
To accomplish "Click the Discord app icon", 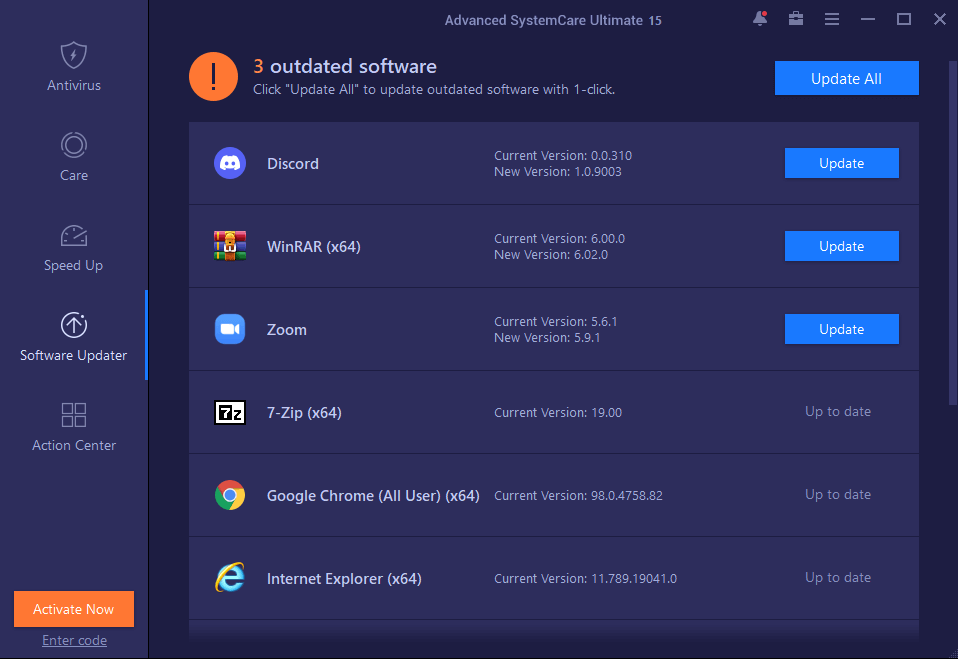I will [230, 163].
